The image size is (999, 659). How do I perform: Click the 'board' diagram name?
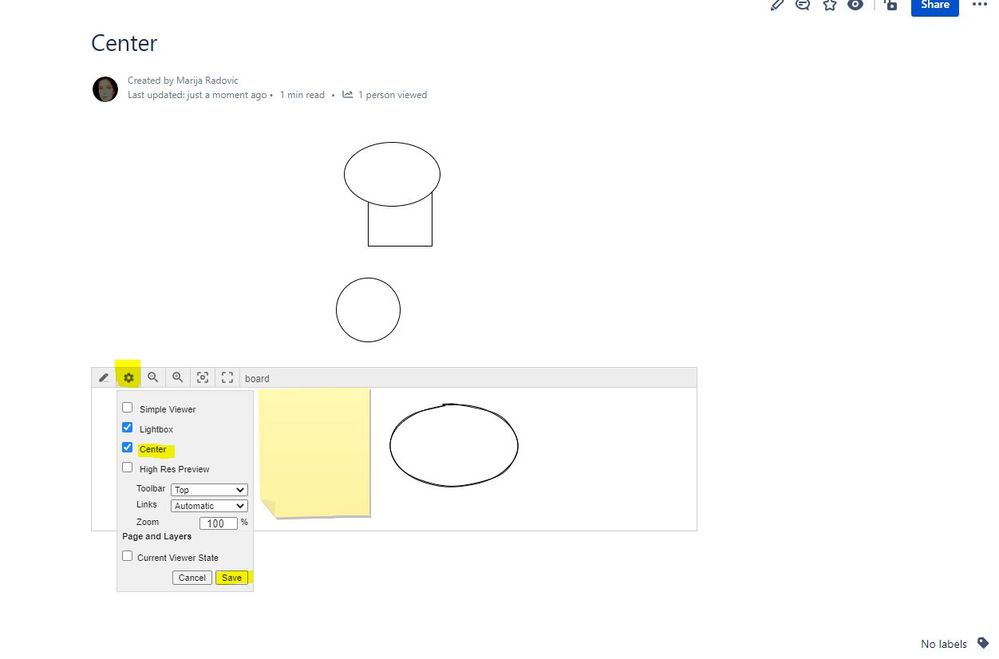point(257,379)
